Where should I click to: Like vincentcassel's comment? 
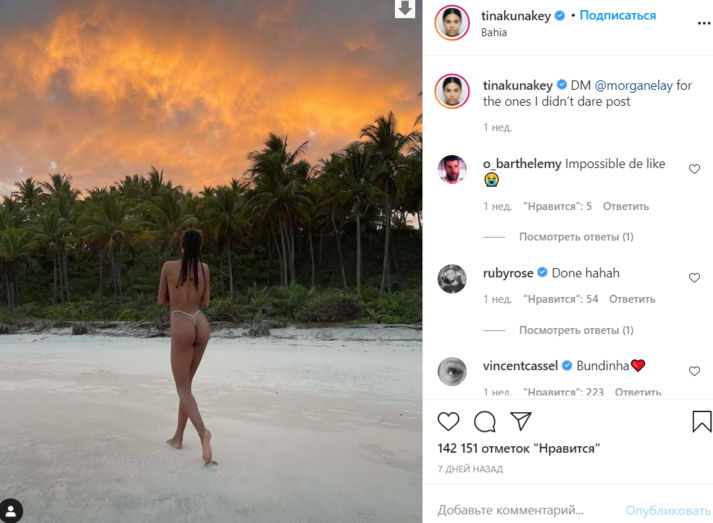(x=695, y=371)
